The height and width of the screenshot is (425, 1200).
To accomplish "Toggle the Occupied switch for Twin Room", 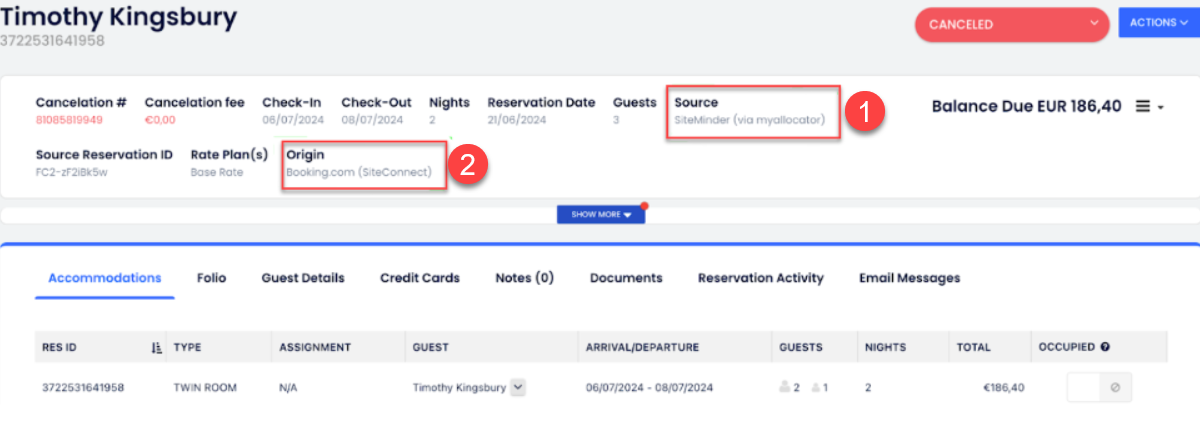I will point(1084,388).
